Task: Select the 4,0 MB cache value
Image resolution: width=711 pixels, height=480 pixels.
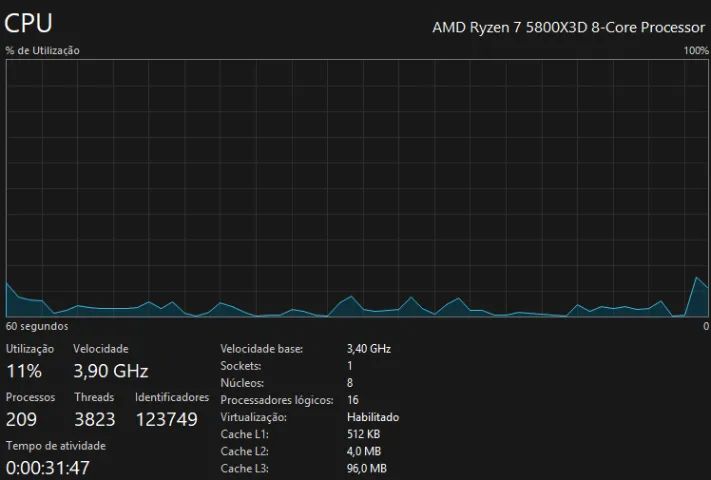Action: 364,451
